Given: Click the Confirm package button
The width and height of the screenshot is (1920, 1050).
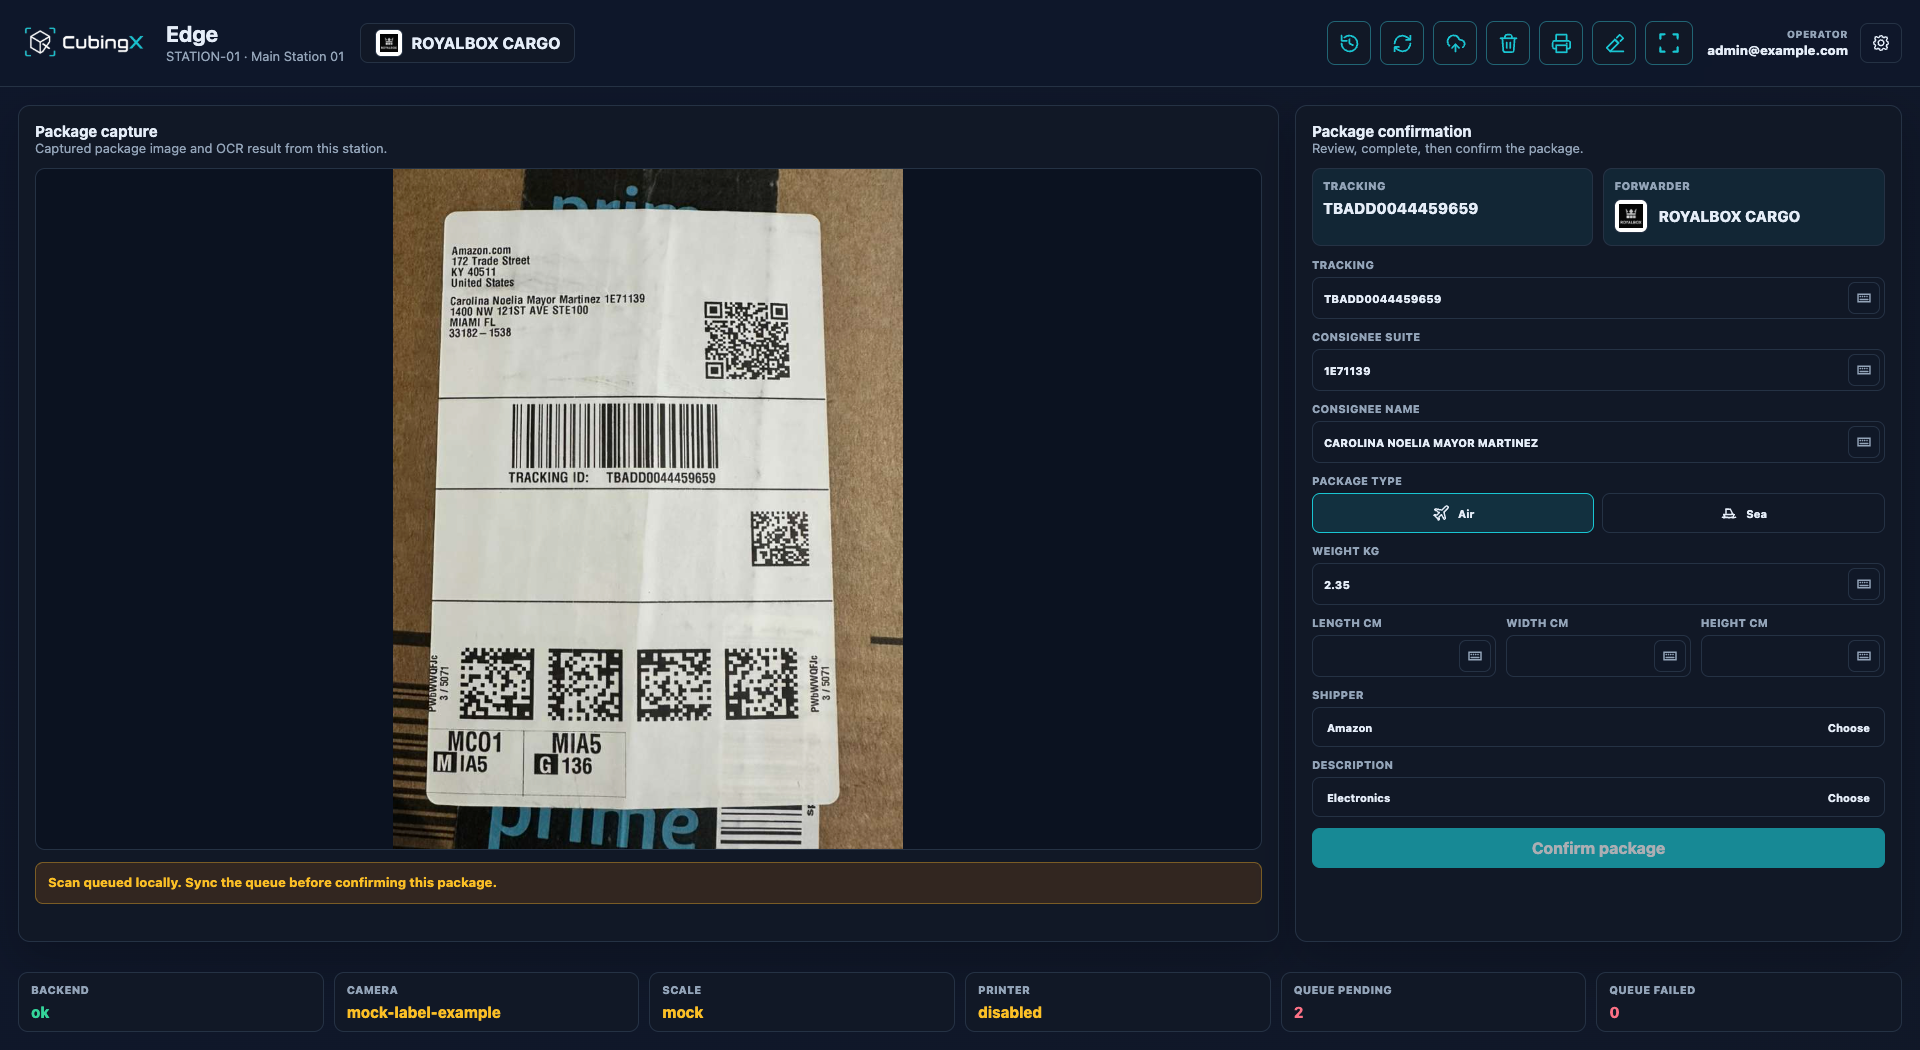Looking at the screenshot, I should point(1598,848).
